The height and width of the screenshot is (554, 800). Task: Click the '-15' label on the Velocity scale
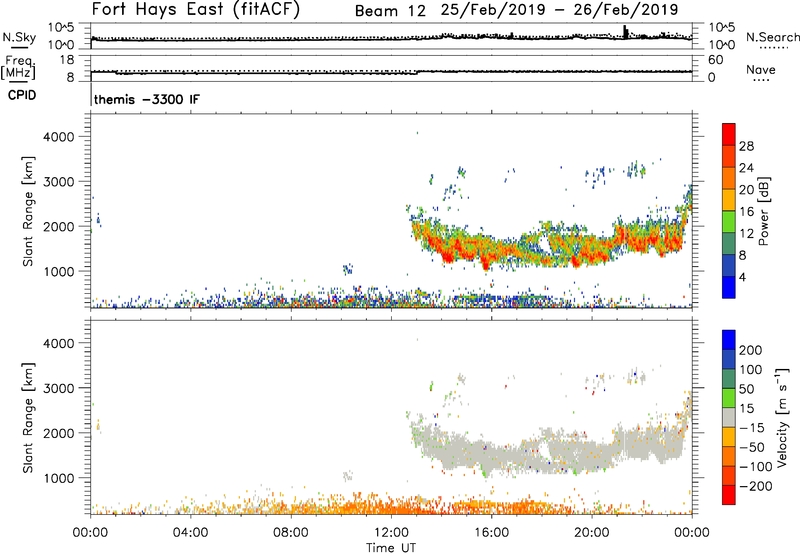click(752, 428)
